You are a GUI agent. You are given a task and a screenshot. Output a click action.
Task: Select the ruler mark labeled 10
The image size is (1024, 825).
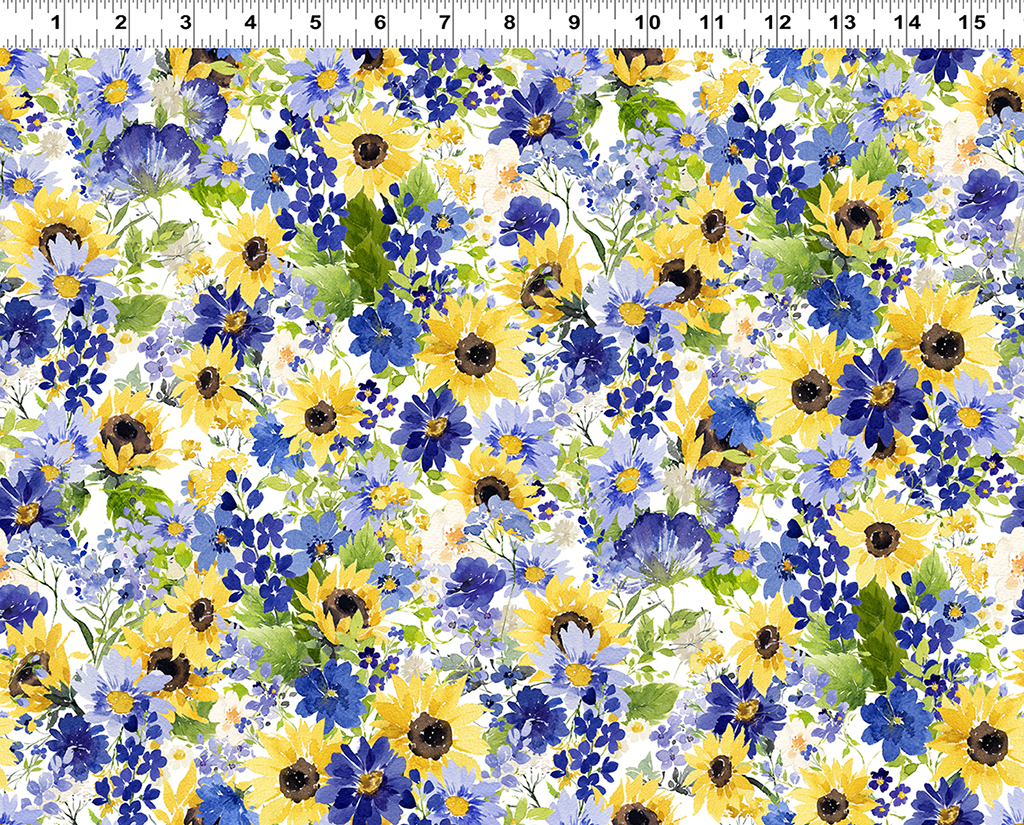coord(646,23)
